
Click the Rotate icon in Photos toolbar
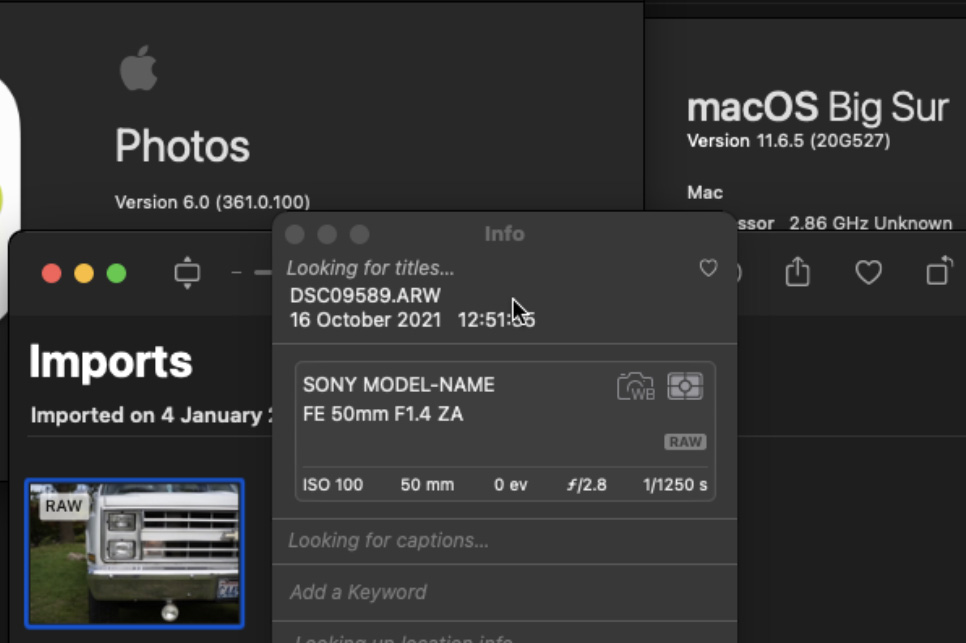pyautogui.click(x=940, y=271)
